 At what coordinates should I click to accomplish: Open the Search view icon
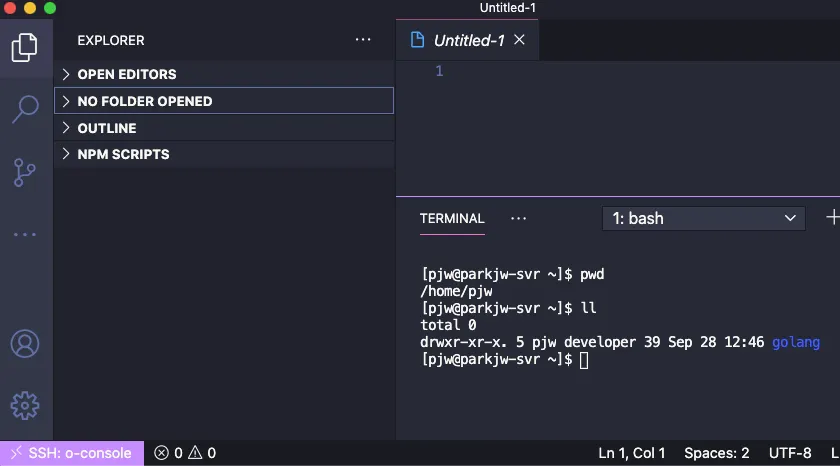pyautogui.click(x=25, y=109)
